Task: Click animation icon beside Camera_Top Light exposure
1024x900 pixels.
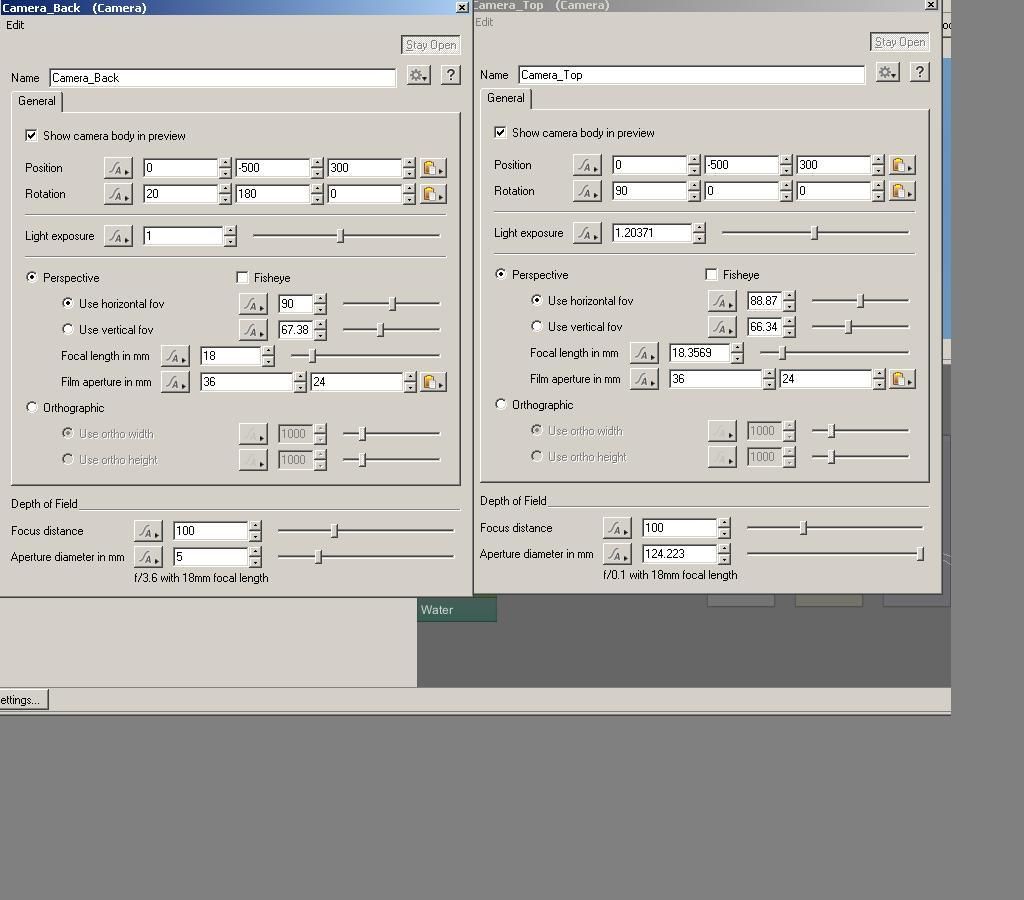Action: click(x=587, y=233)
